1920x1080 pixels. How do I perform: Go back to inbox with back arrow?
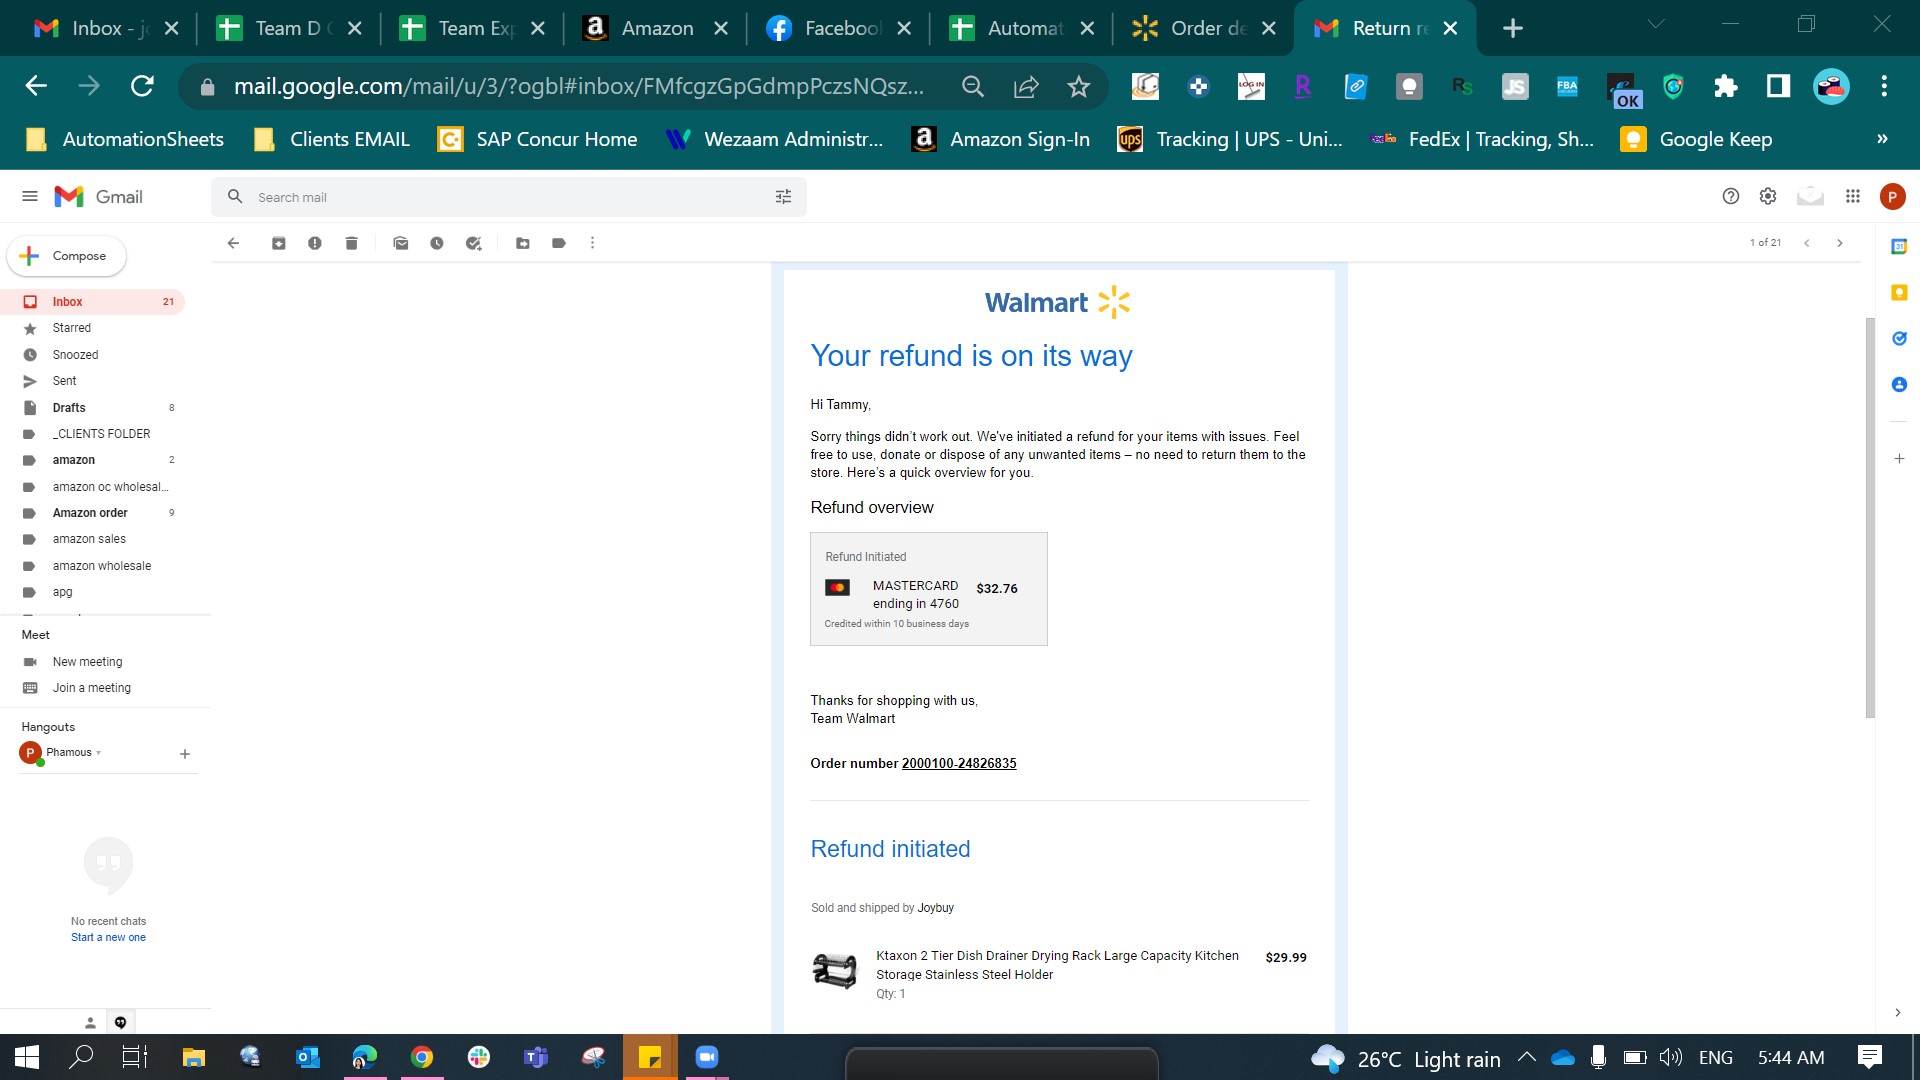point(233,243)
